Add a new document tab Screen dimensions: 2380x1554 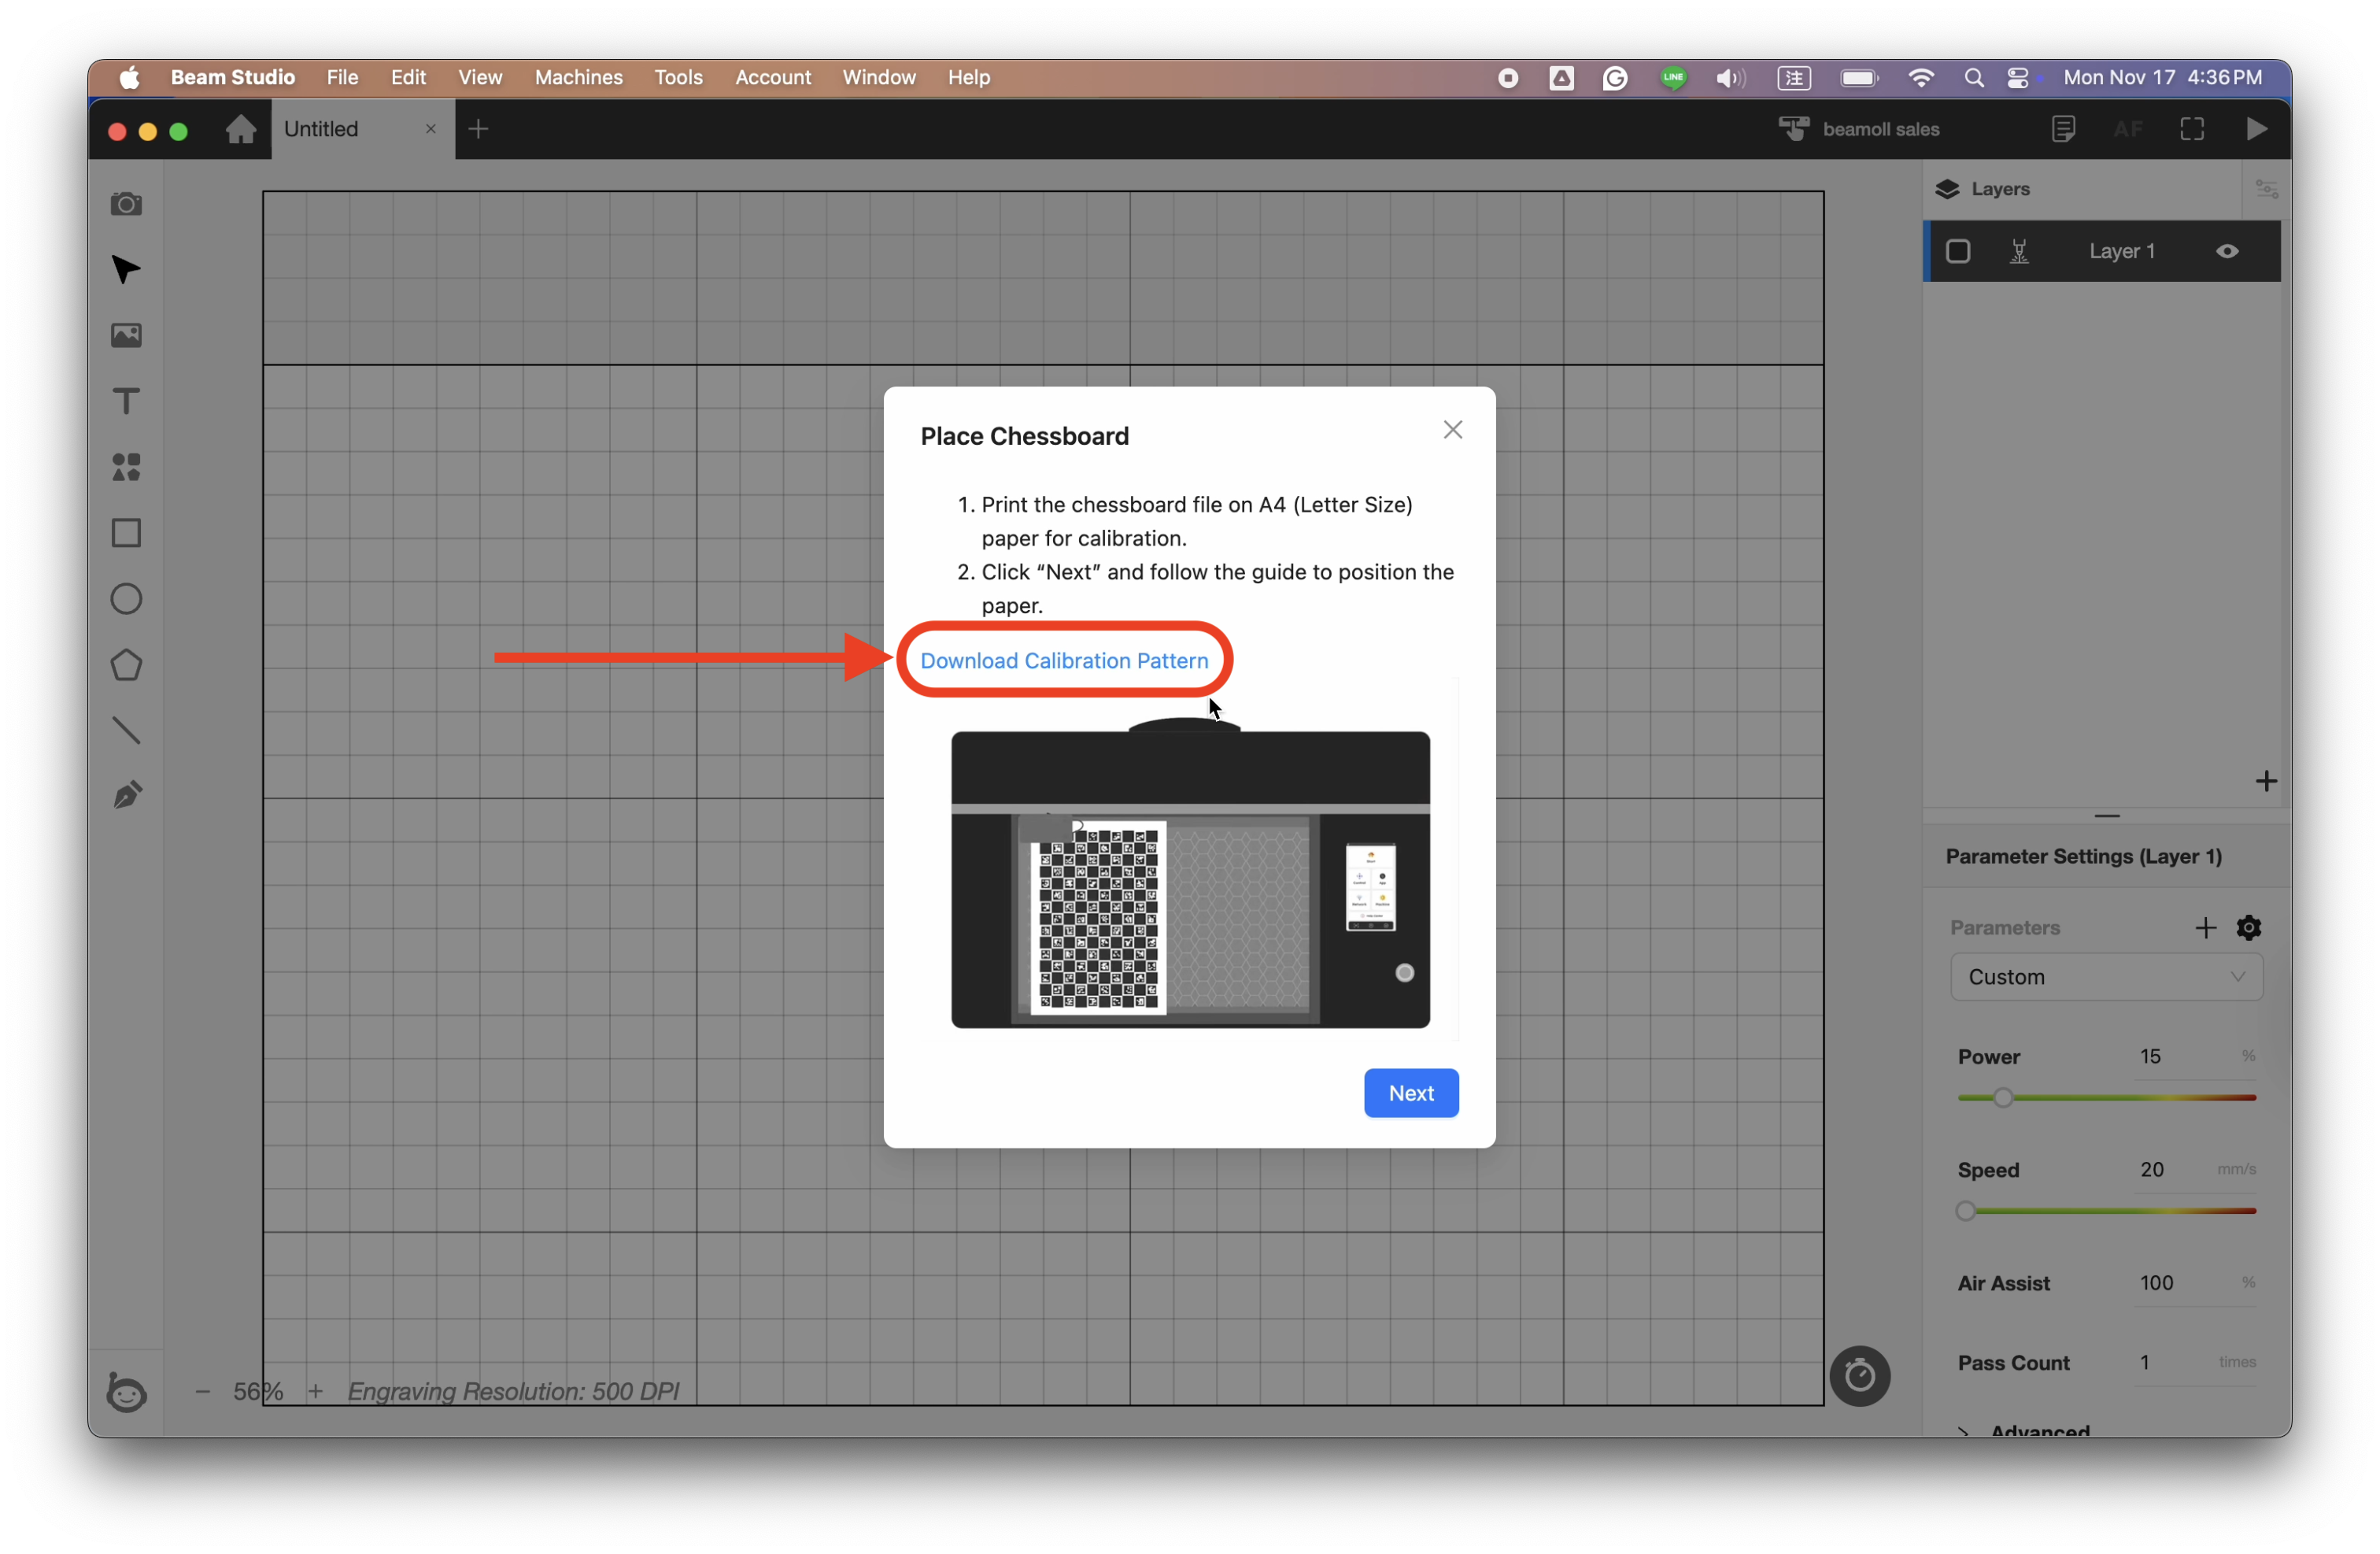(478, 129)
